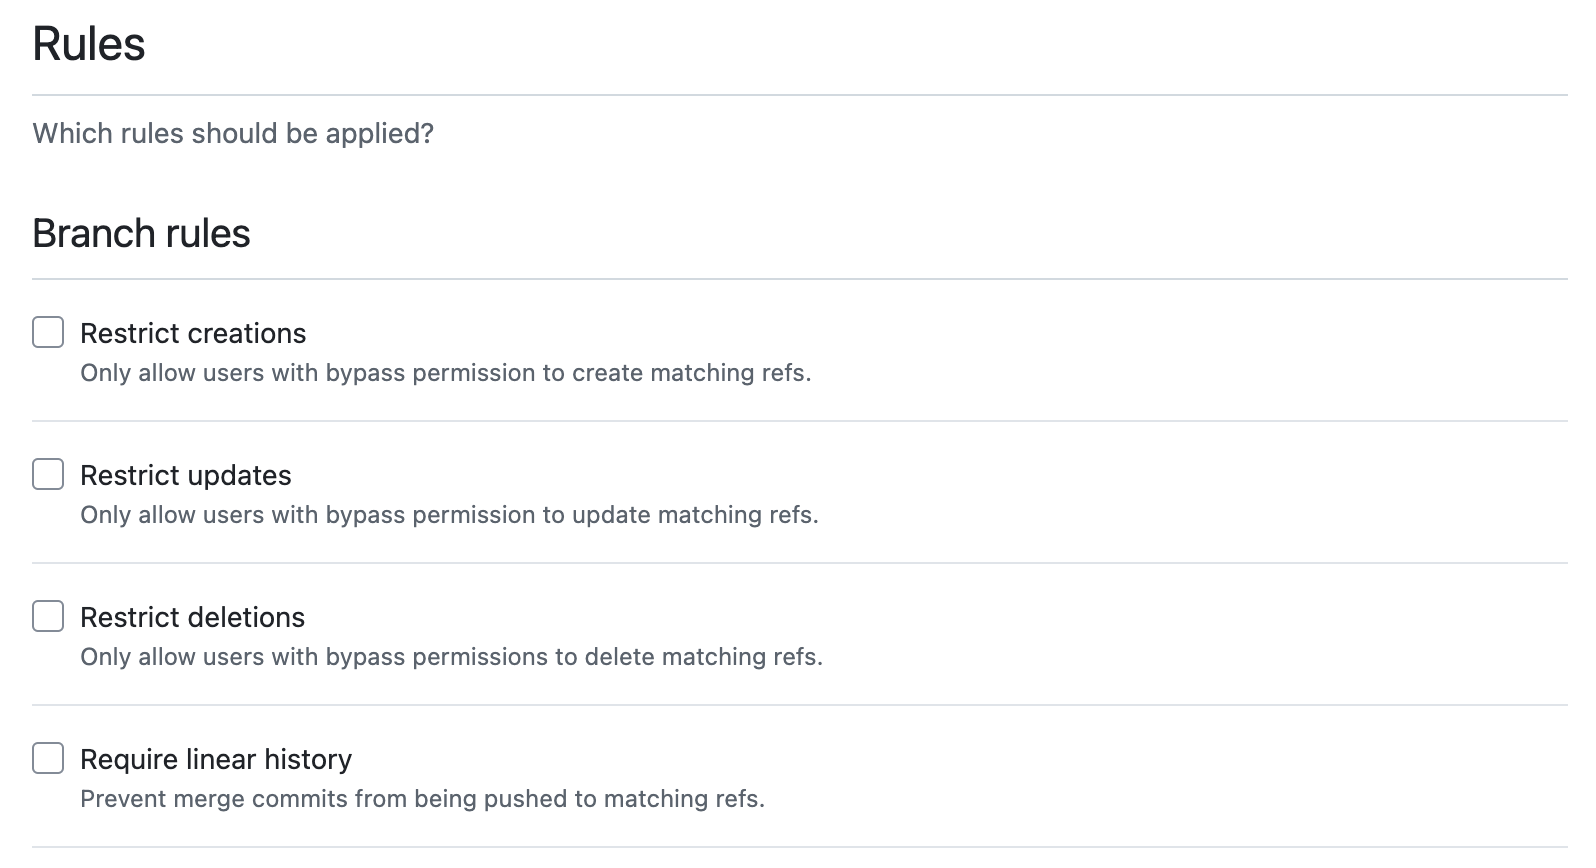This screenshot has width=1596, height=868.
Task: Tick the box restricting branch deletions
Action: click(47, 616)
